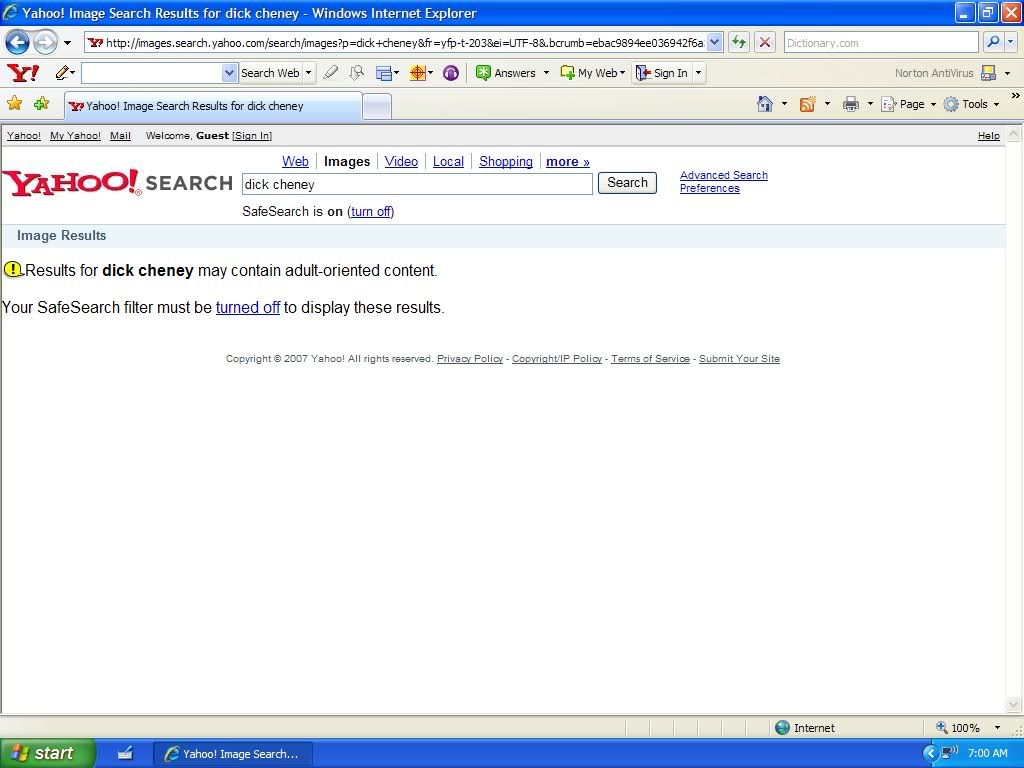
Task: Click the popup blocker icon in Yahoo toolbar
Action: 356,72
